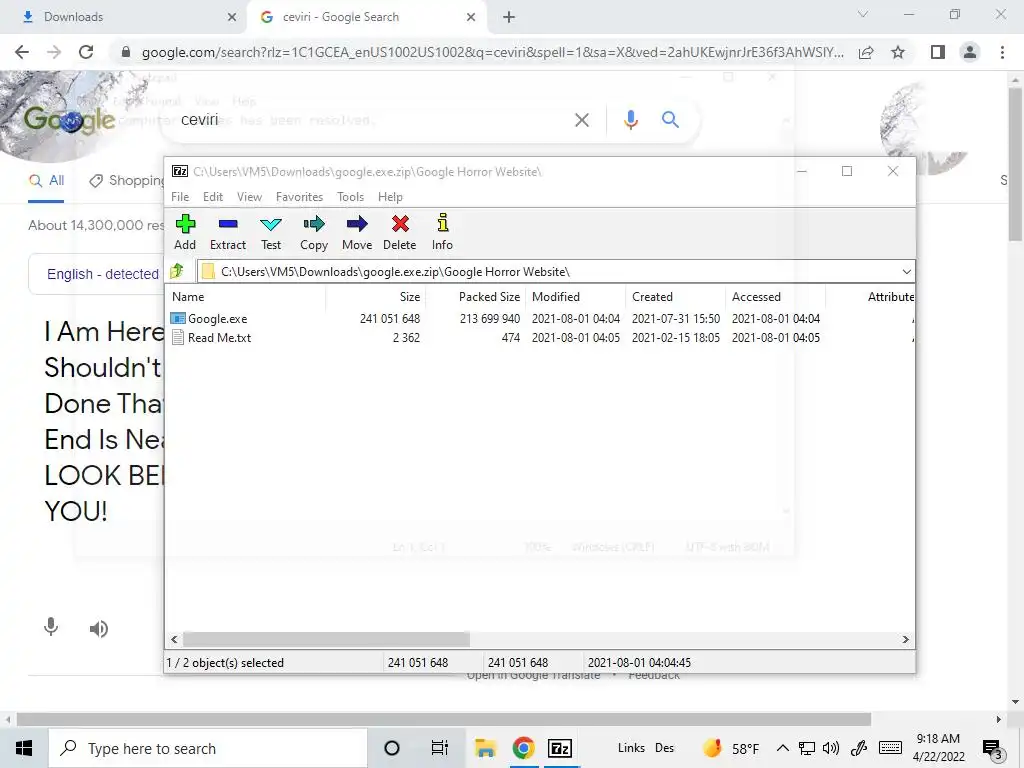Sort by Accessed column header

(x=775, y=296)
